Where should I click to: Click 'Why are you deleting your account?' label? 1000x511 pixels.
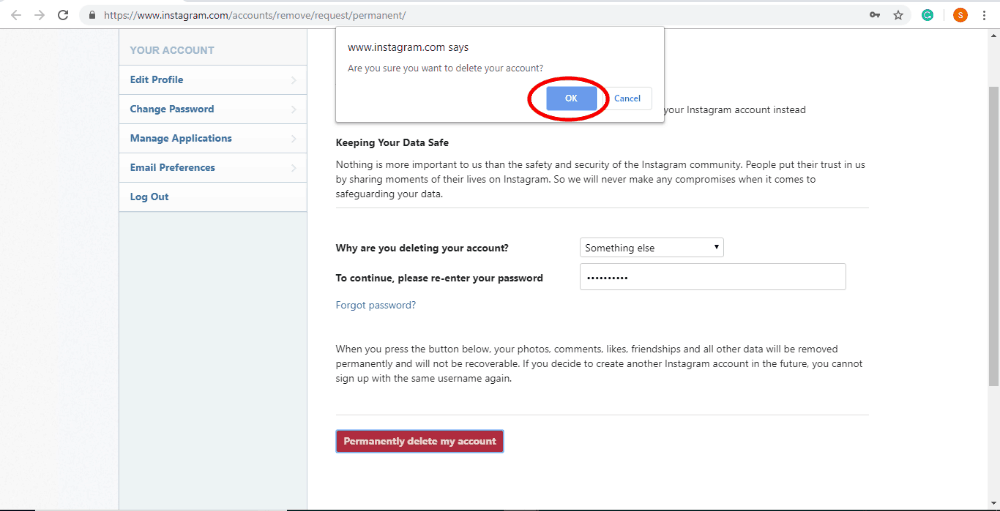click(422, 248)
